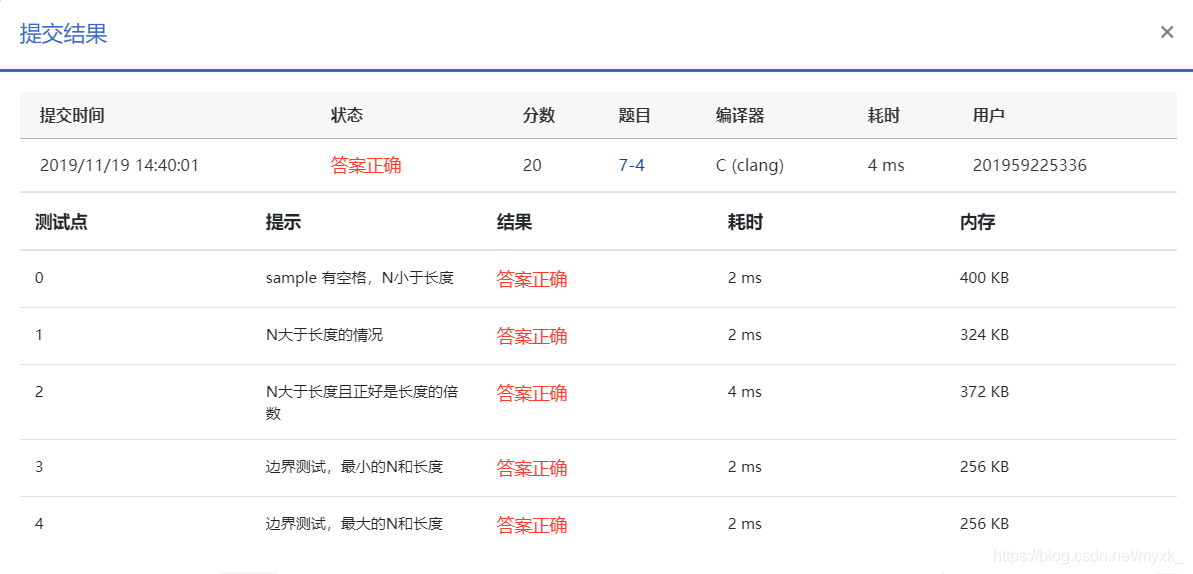Click the submission status 答案正确 in summary row
1193x574 pixels.
click(x=366, y=165)
